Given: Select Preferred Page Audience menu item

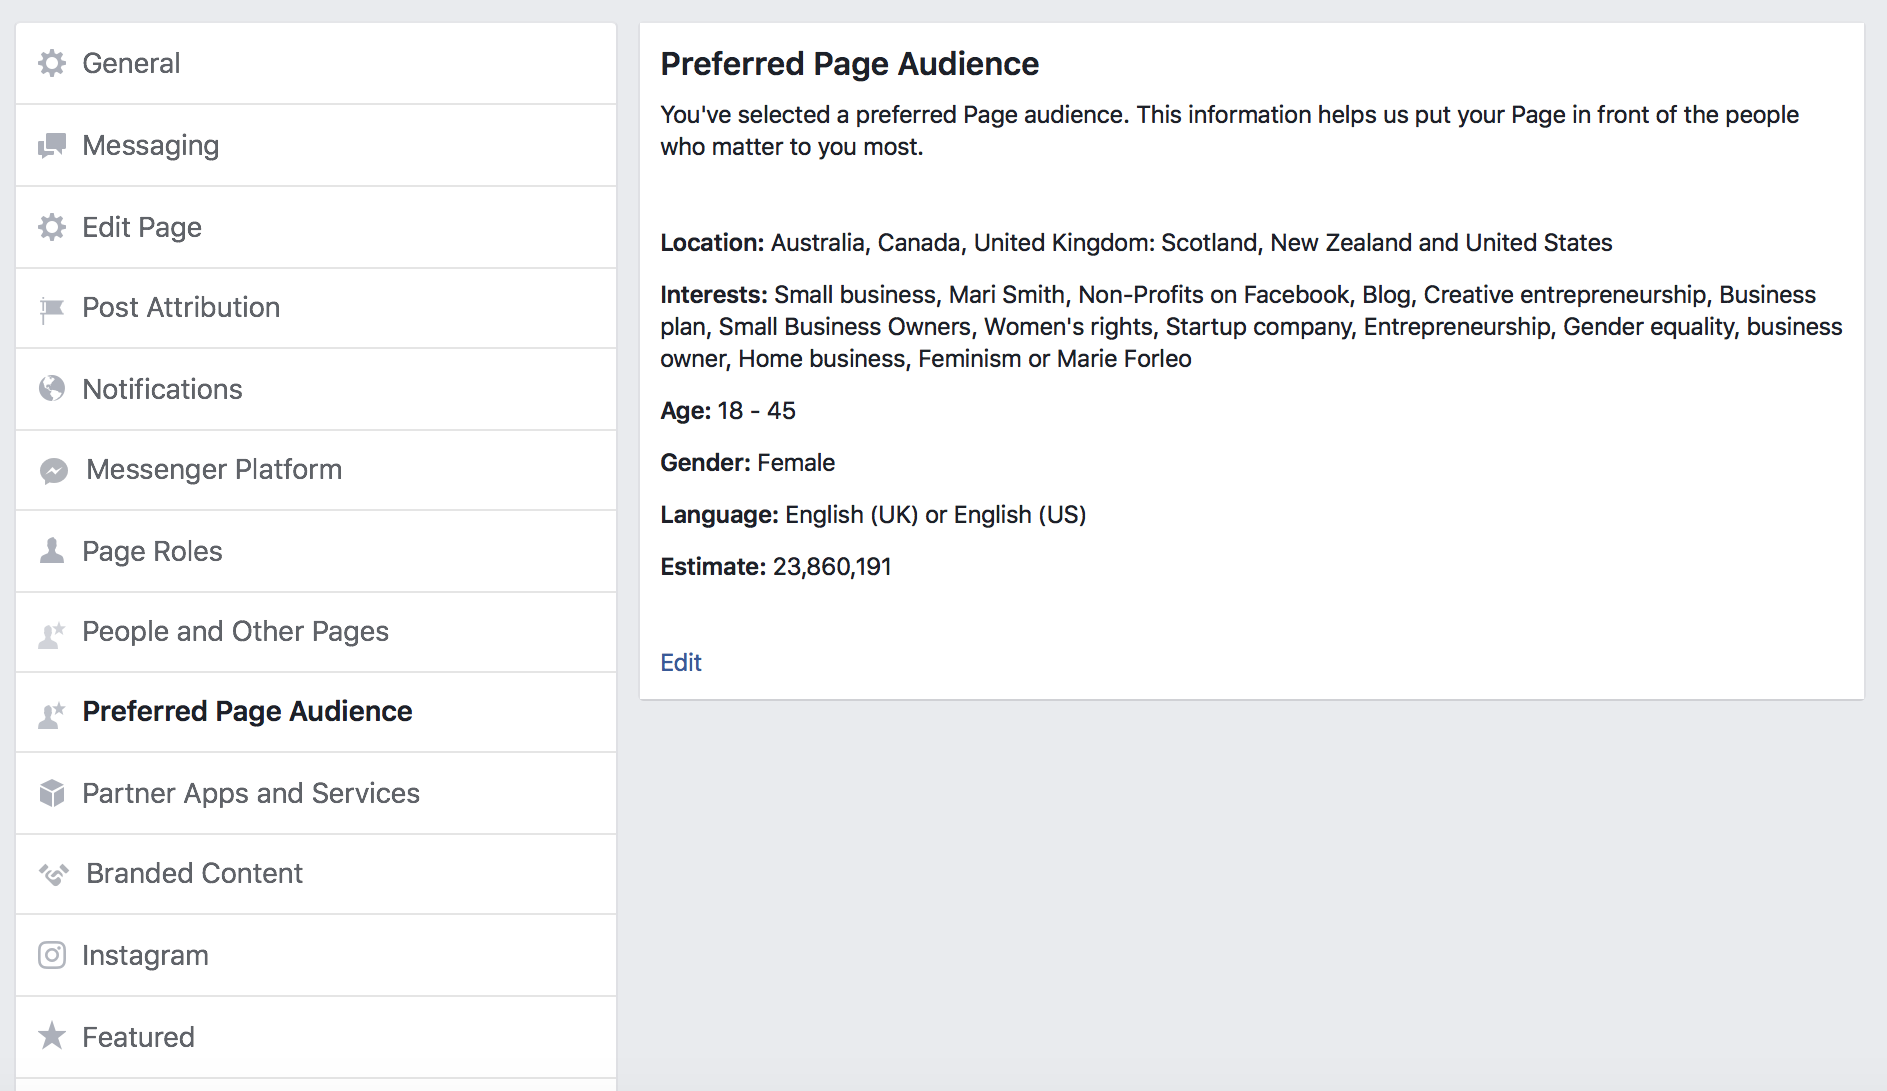Looking at the screenshot, I should pos(316,712).
